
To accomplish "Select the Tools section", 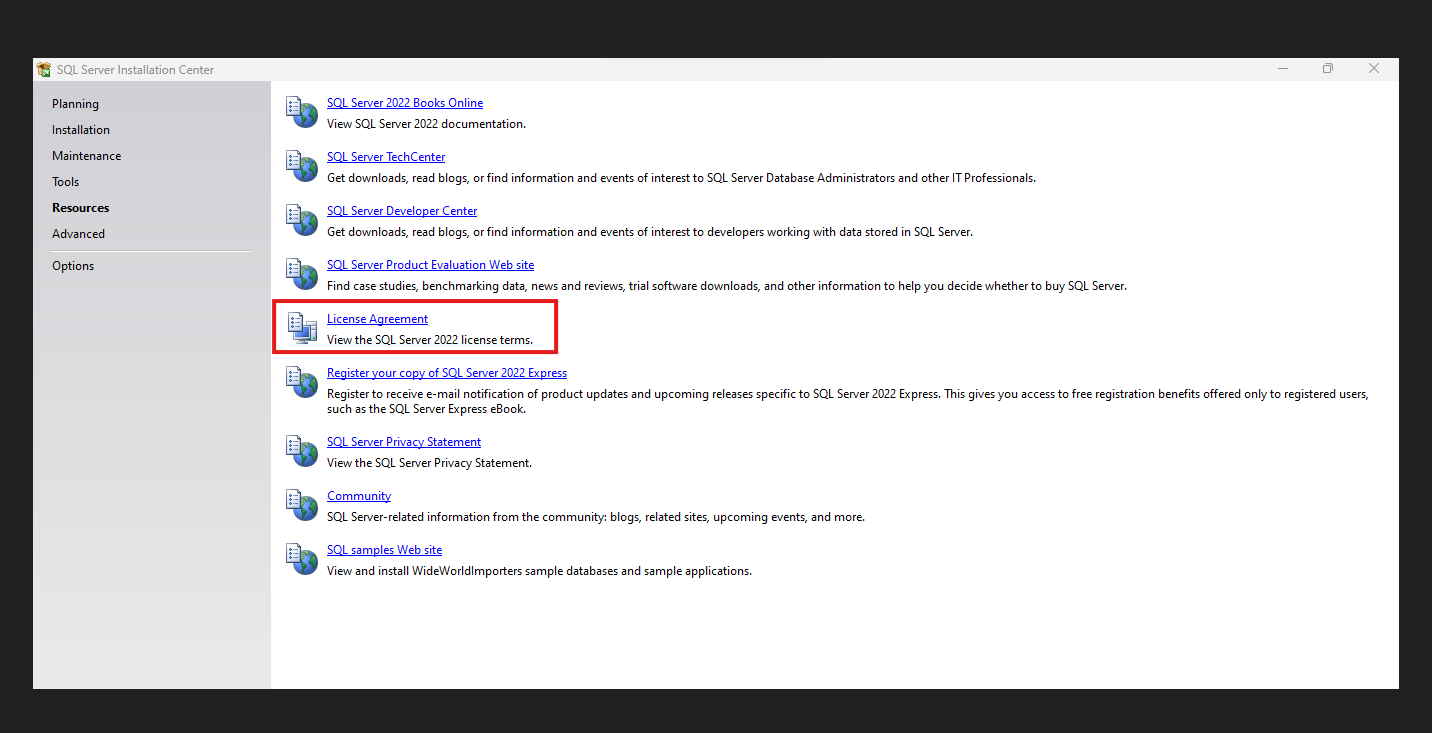I will point(66,182).
